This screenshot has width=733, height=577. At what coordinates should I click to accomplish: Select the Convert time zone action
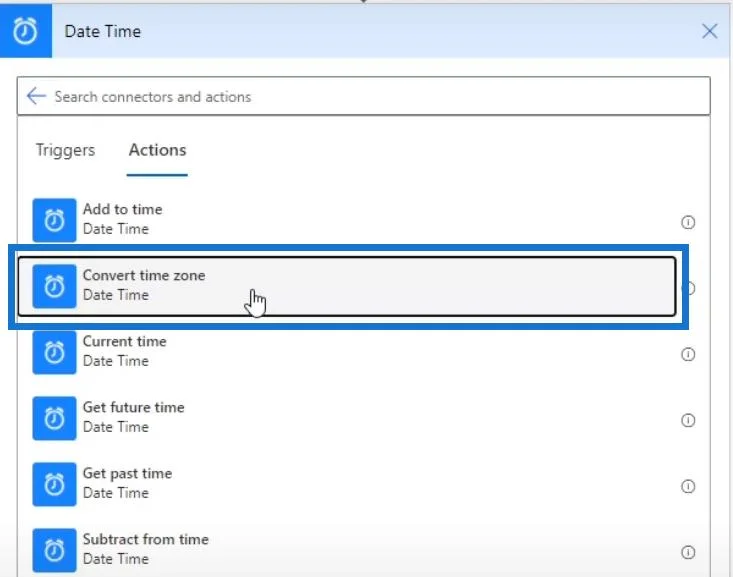coord(347,286)
